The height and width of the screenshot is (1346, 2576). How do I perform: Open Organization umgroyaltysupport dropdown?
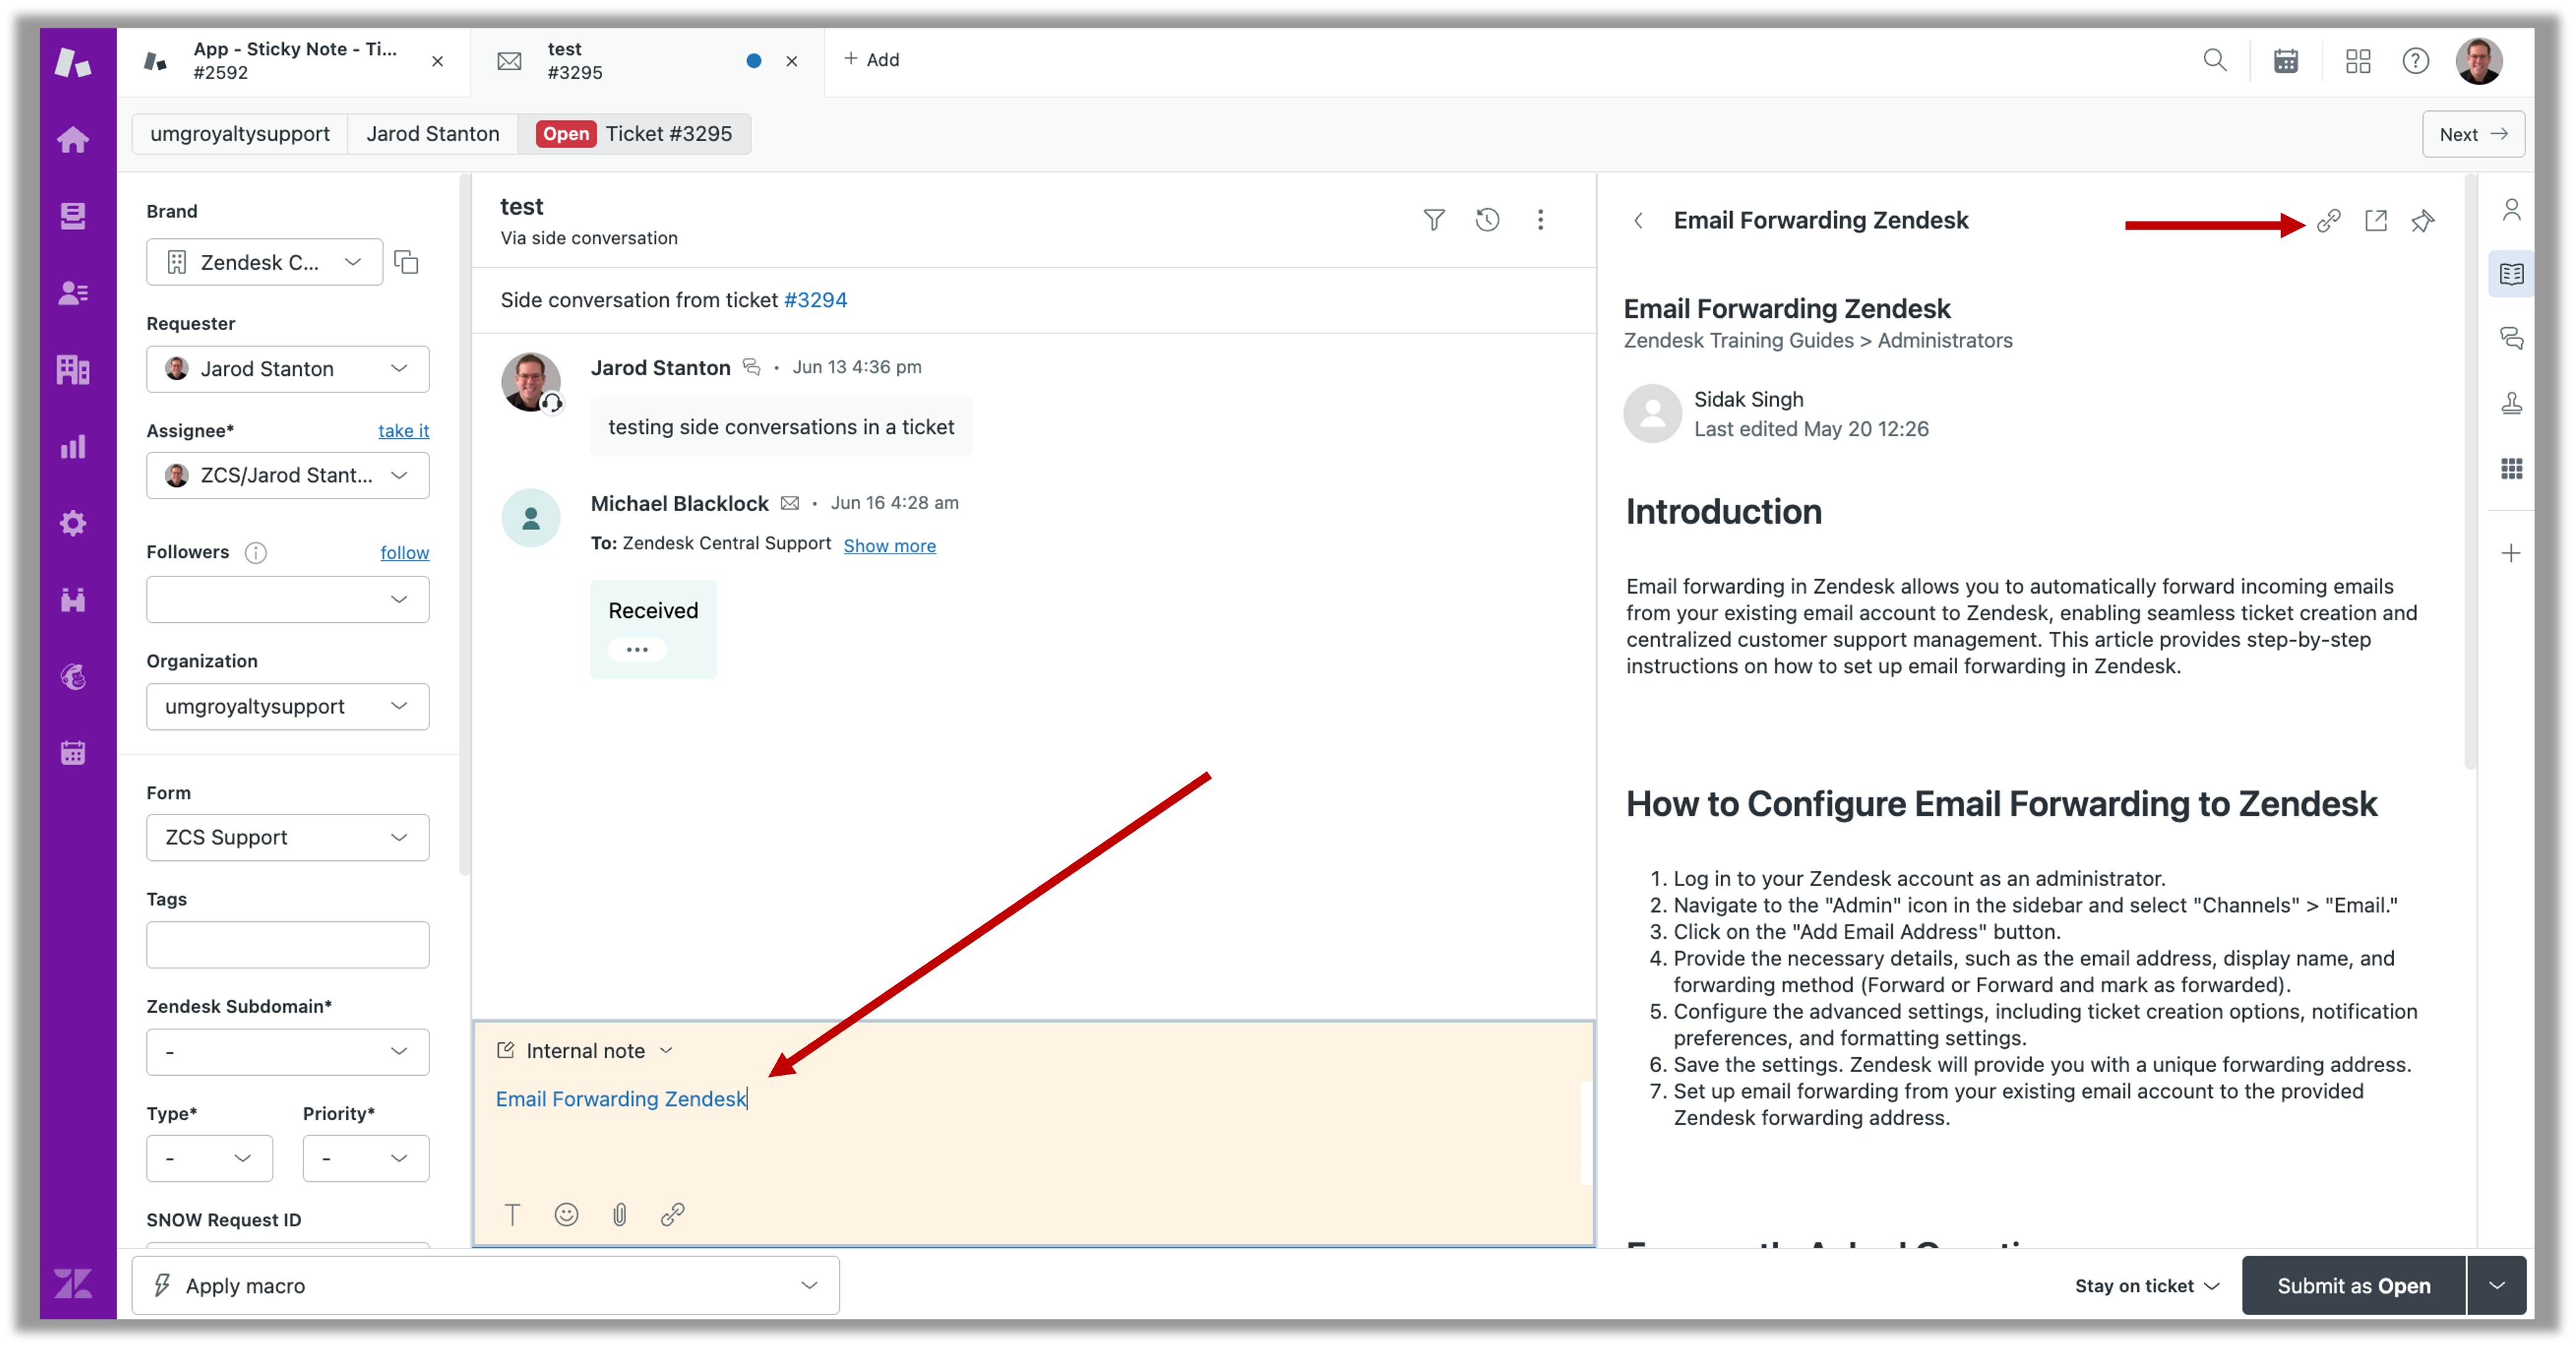pyautogui.click(x=288, y=706)
